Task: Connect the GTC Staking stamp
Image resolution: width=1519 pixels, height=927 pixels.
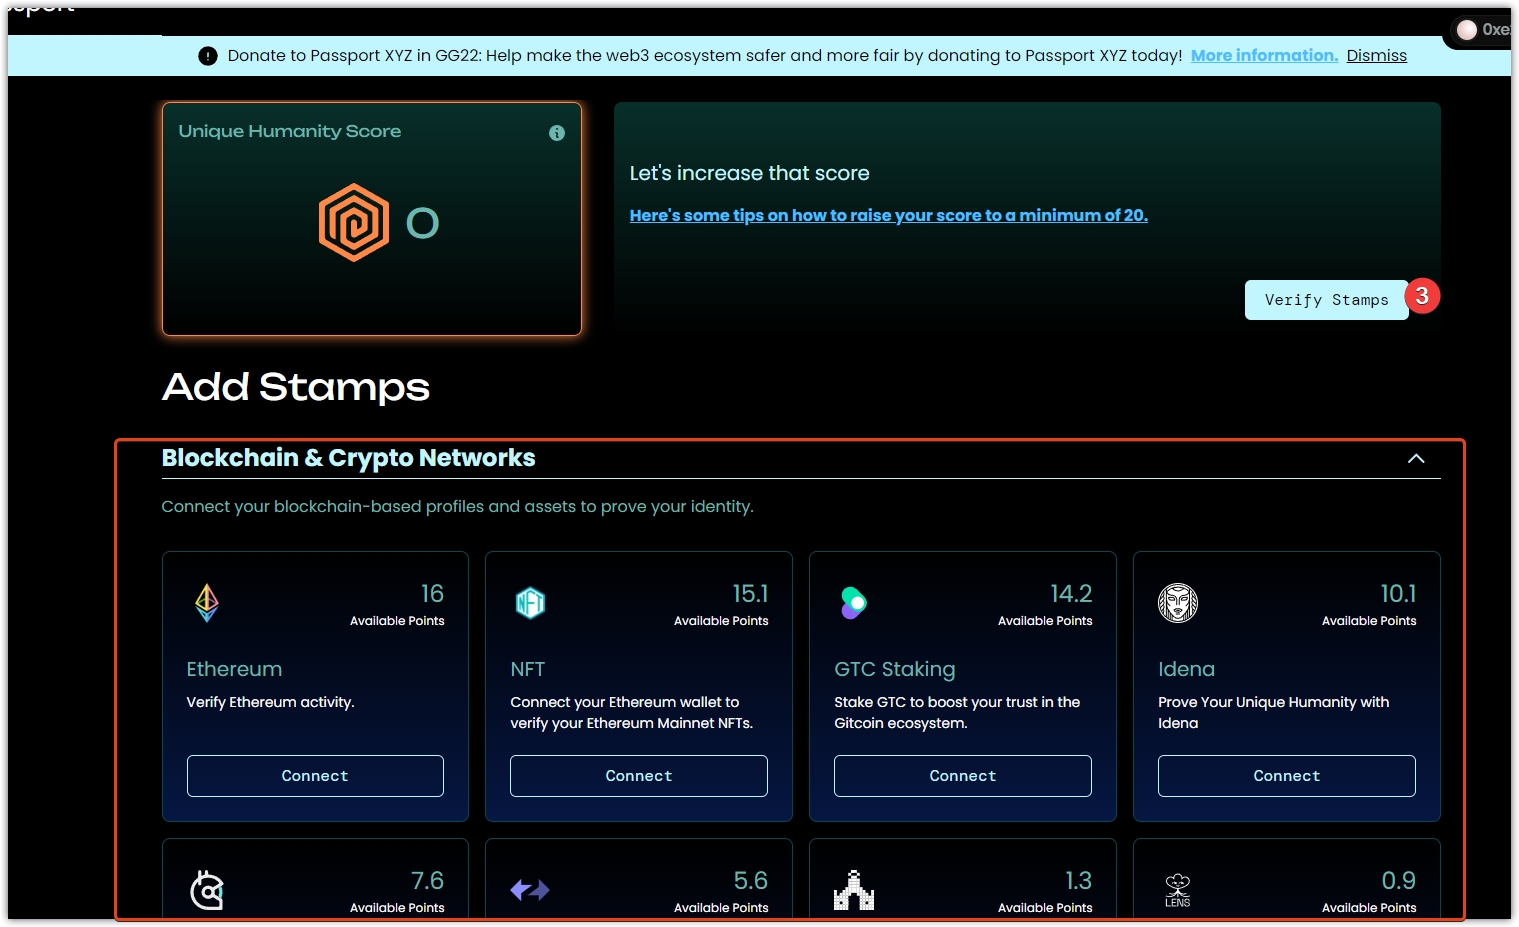Action: [x=962, y=776]
